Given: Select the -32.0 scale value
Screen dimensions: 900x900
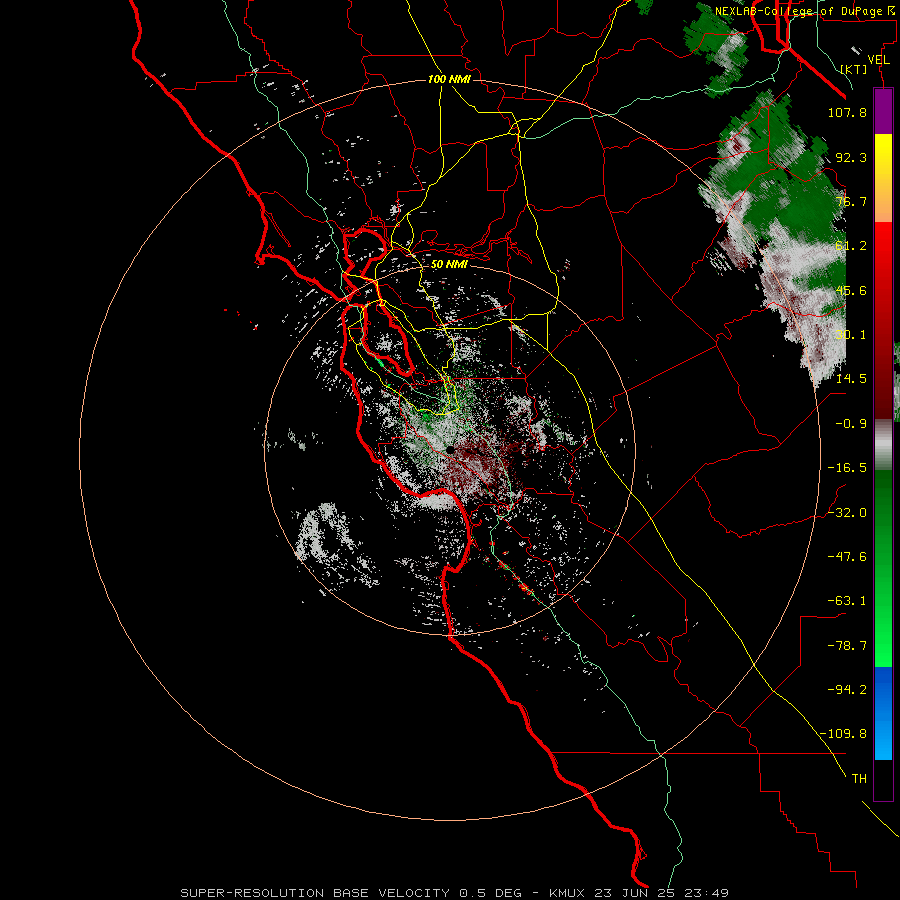Looking at the screenshot, I should 847,513.
